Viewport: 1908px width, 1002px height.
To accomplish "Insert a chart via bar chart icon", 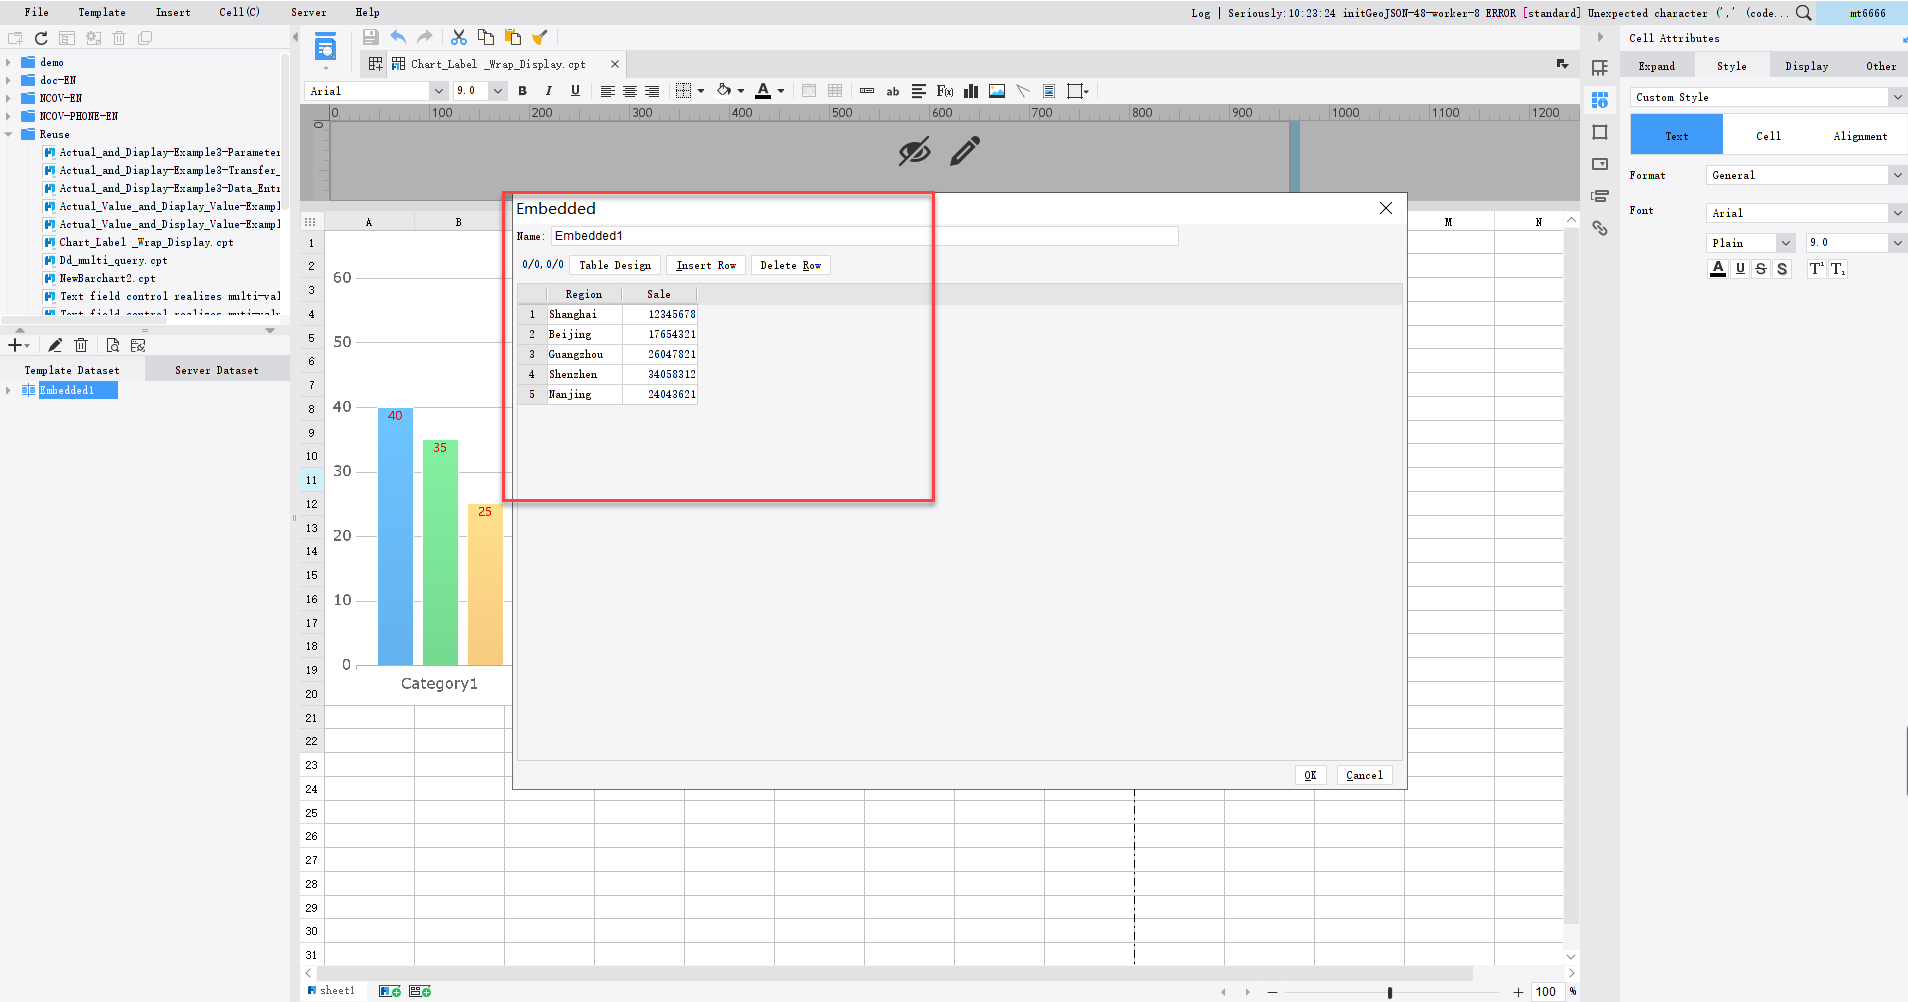I will (x=971, y=91).
